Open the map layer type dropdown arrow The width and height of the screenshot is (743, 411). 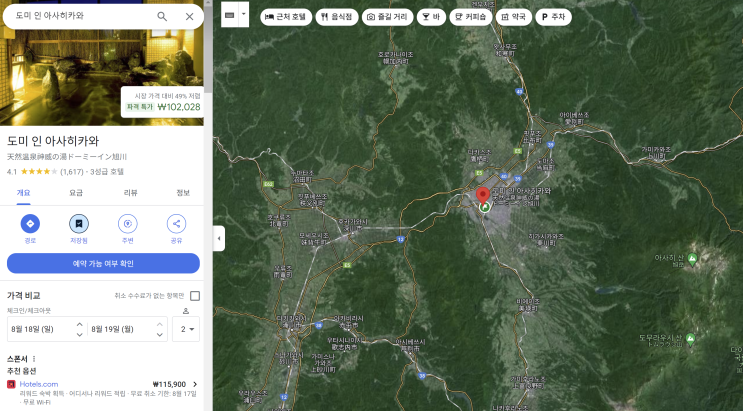point(244,14)
